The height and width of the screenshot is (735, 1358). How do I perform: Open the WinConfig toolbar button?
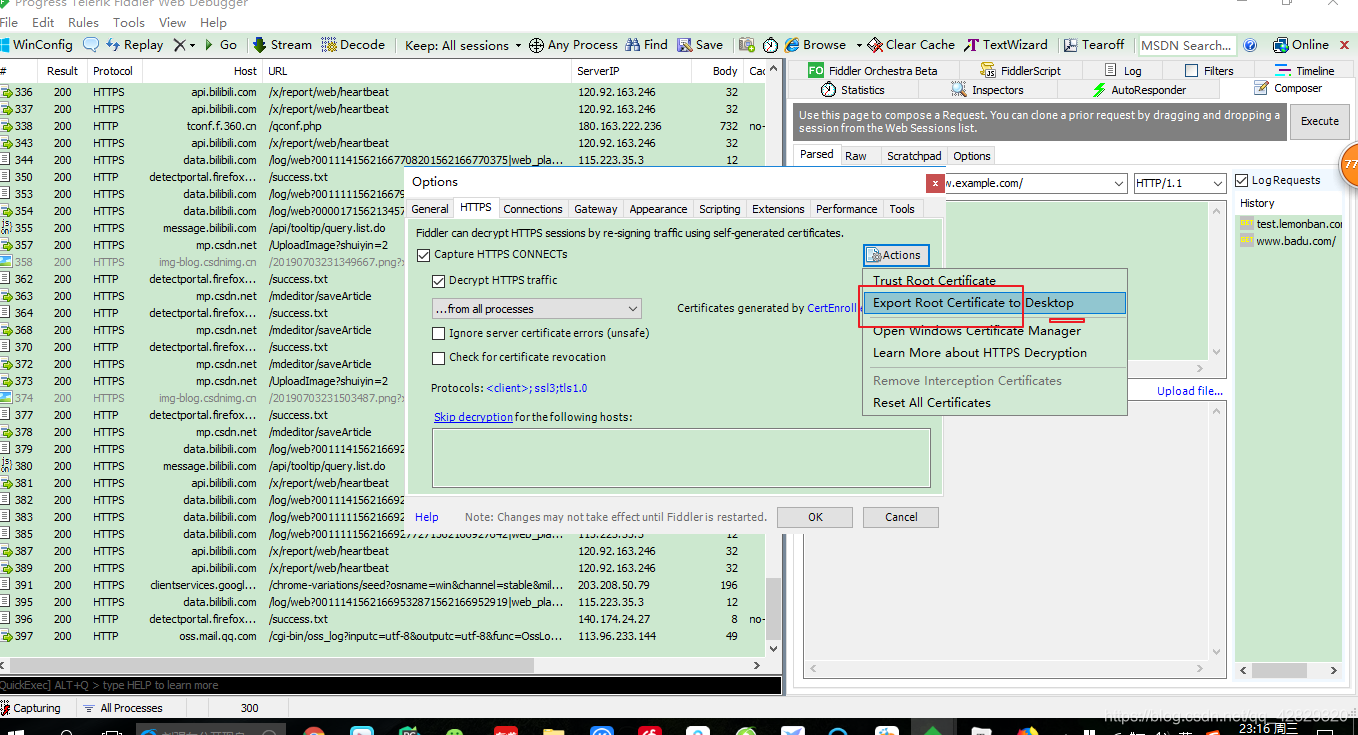(x=37, y=45)
